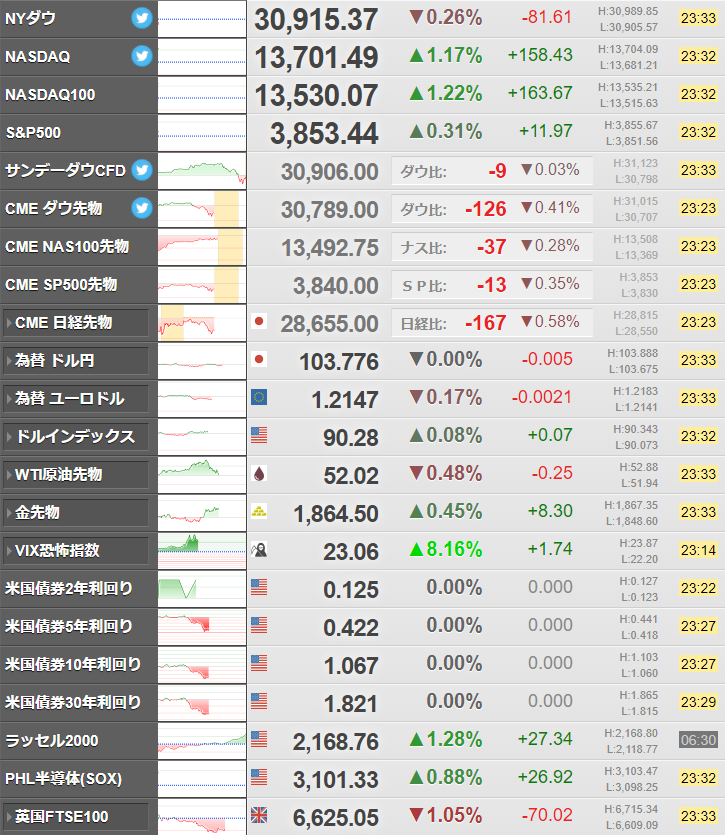Viewport: 725px width, 835px height.
Task: Open the NYダウ mini chart
Action: click(202, 19)
